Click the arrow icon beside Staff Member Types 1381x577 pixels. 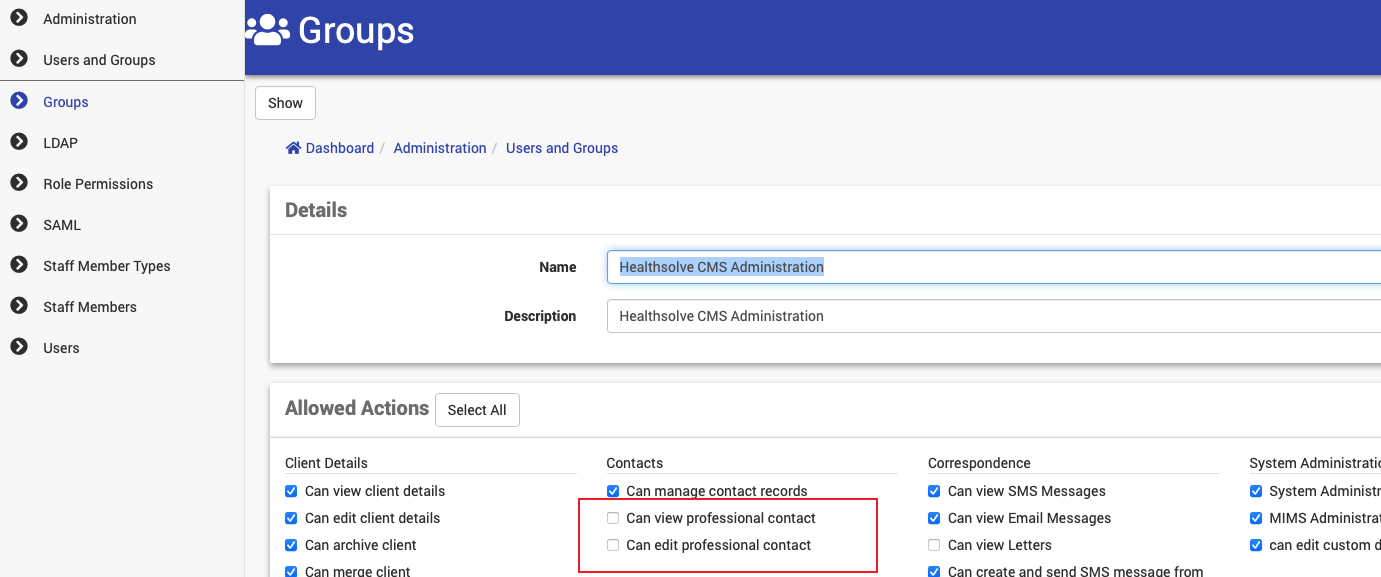(x=18, y=265)
